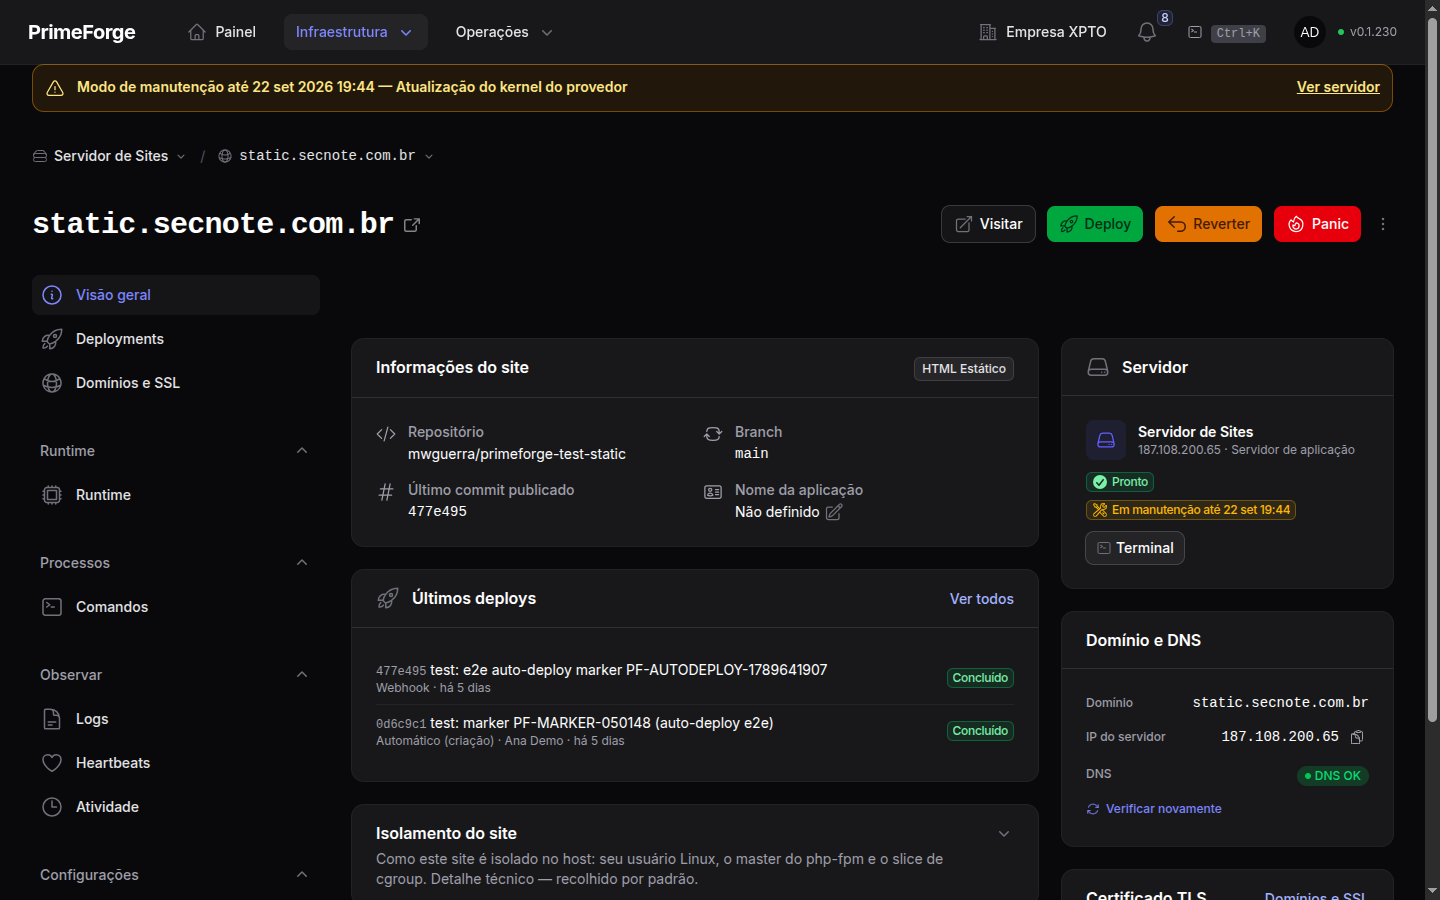Screen dimensions: 1440x900
Task: Click the 477e495 auto-deploy marker entry
Action: coord(694,678)
